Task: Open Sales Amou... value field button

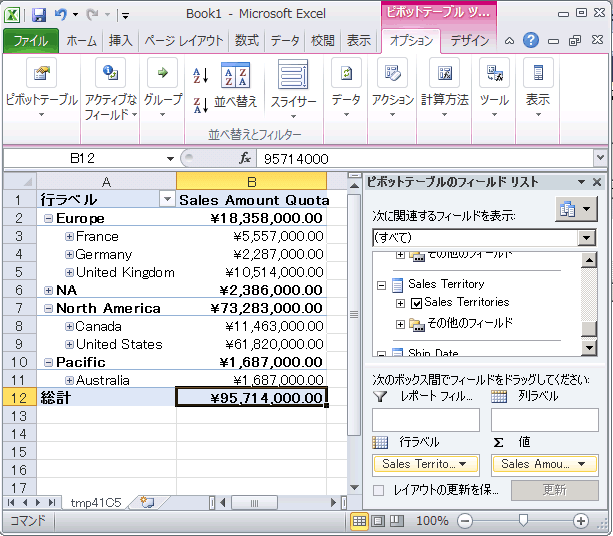Action: click(544, 464)
